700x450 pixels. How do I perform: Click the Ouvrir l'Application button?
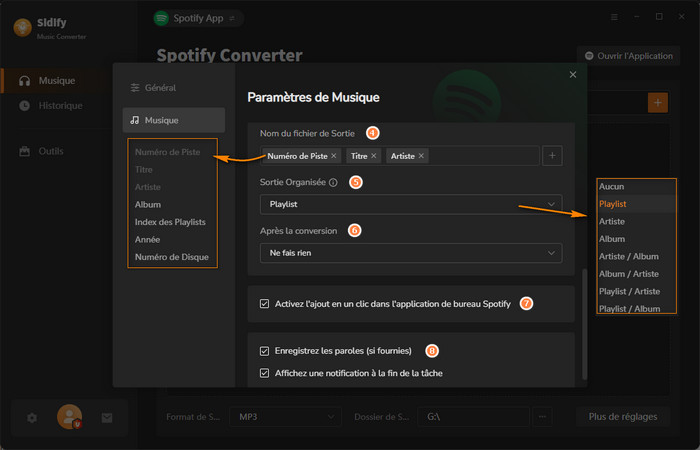coord(628,56)
